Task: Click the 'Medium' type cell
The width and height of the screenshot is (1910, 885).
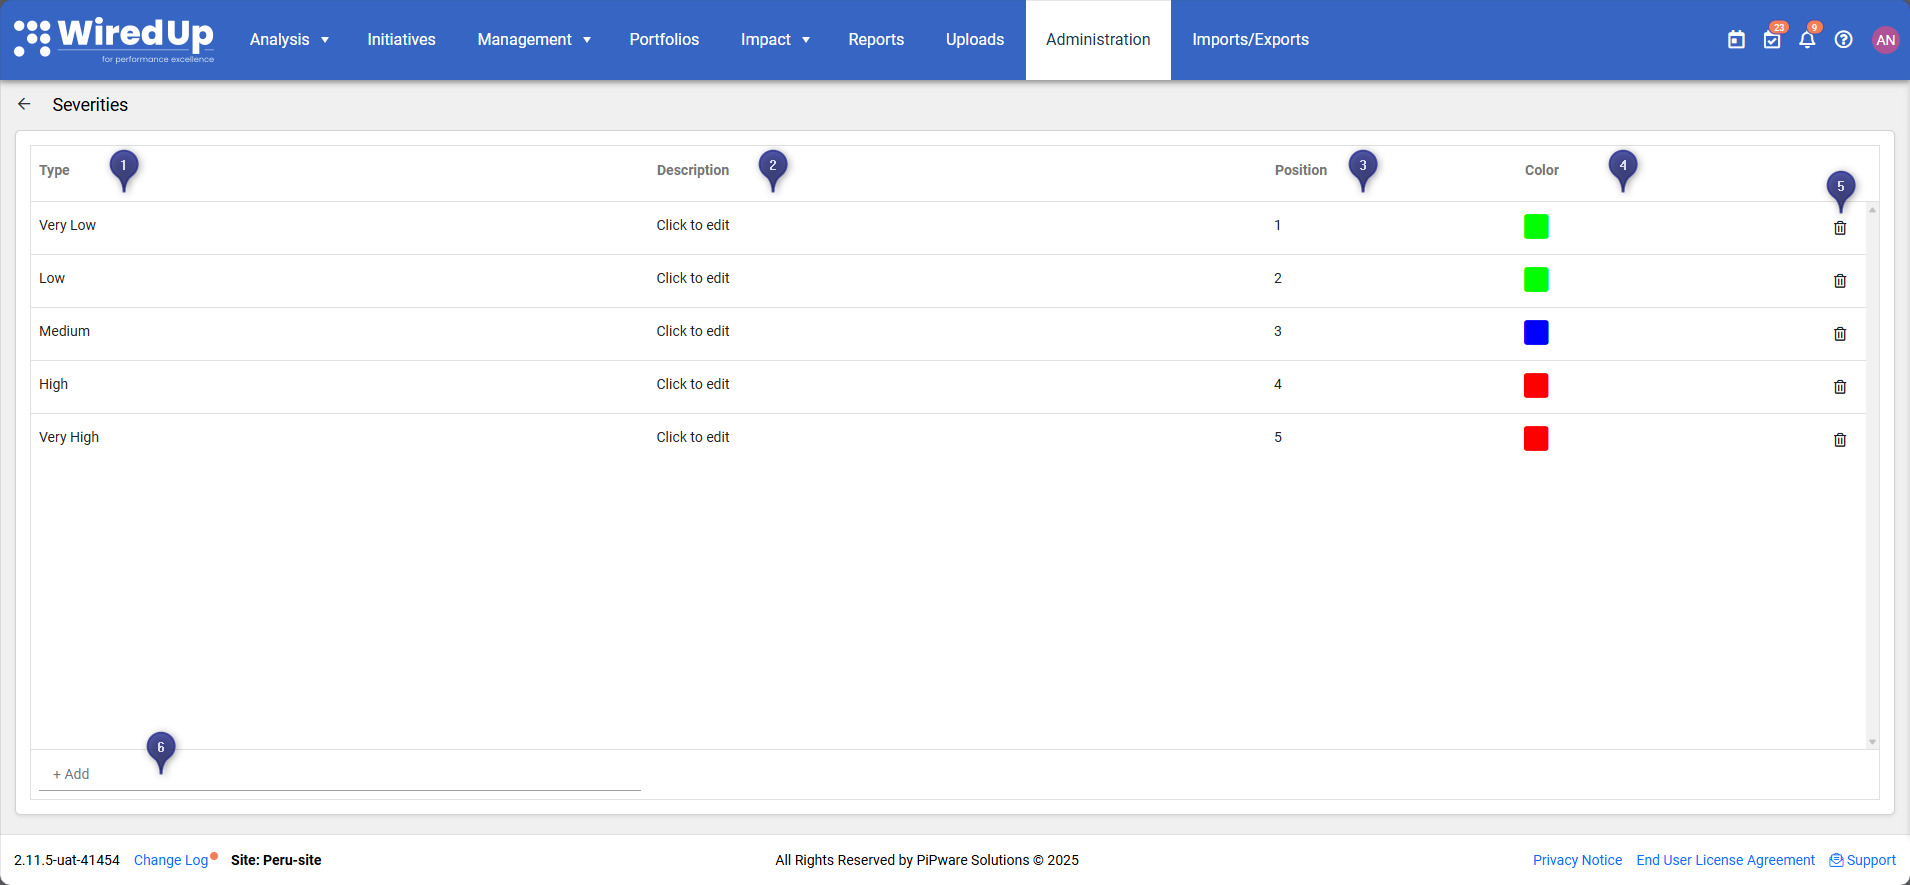Action: tap(65, 331)
